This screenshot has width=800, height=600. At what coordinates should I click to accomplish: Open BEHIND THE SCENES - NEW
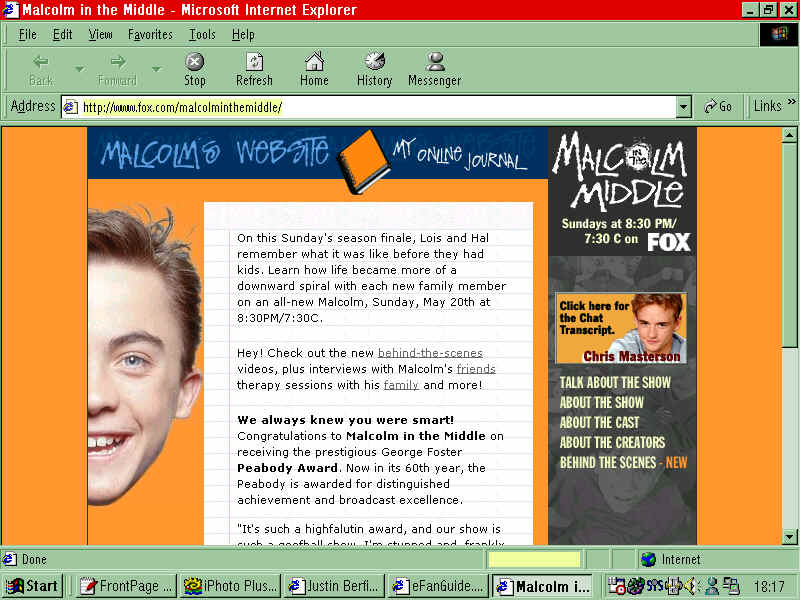click(623, 462)
